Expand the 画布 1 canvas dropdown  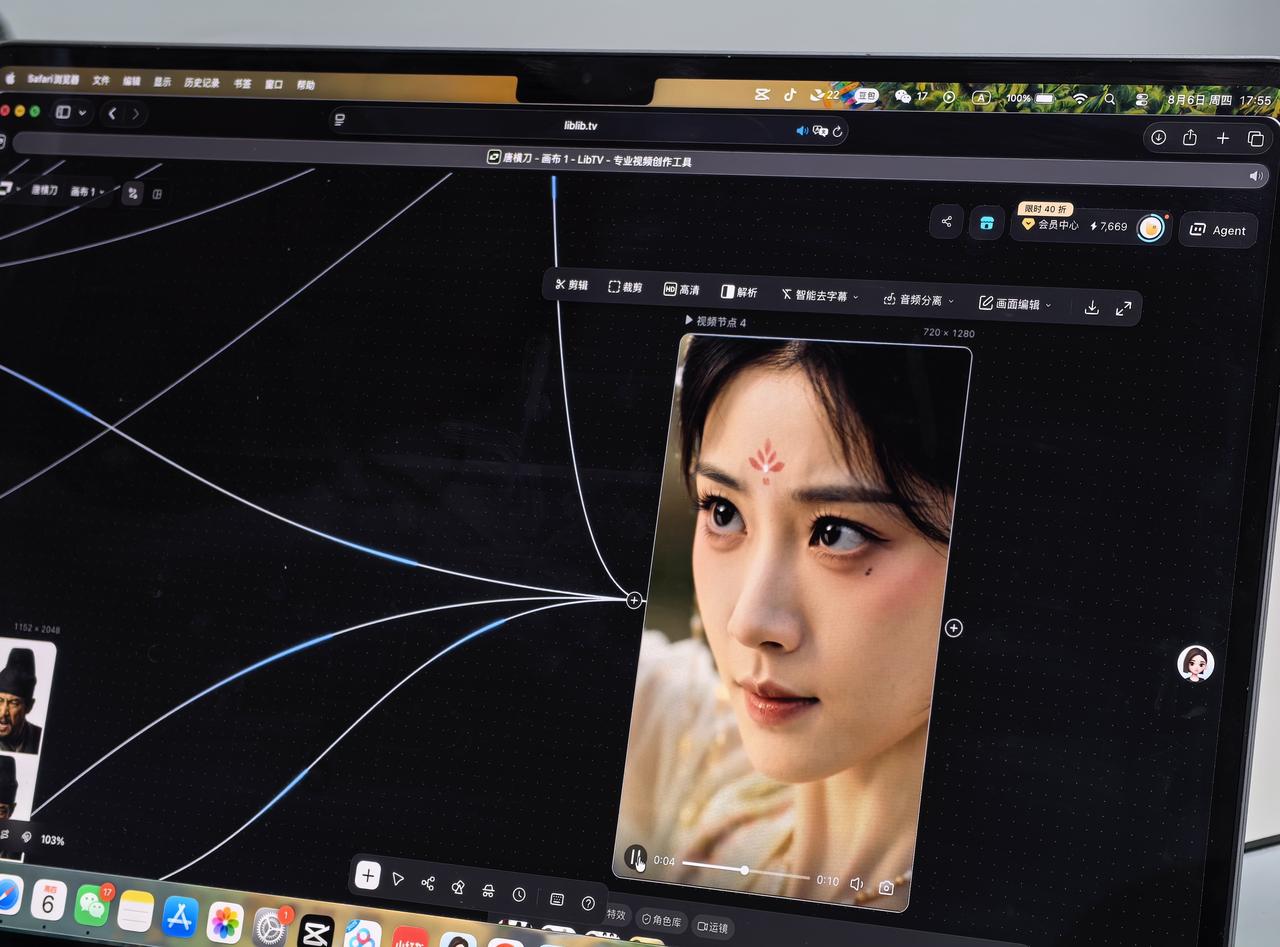click(87, 191)
